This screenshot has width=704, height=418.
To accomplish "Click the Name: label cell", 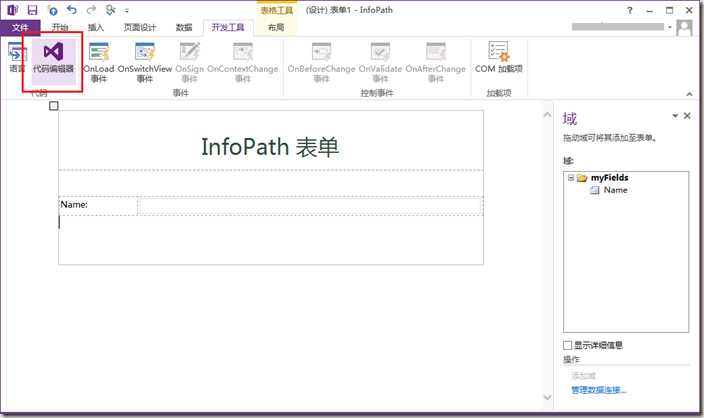I will point(98,206).
